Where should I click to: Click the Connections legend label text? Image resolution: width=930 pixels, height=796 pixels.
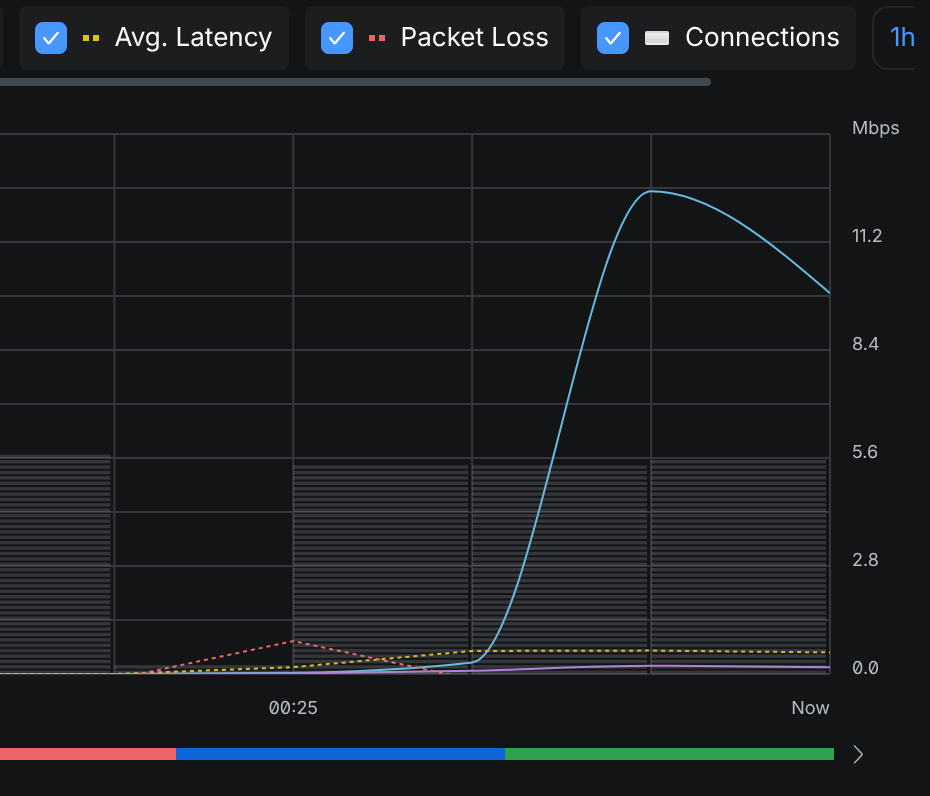762,38
